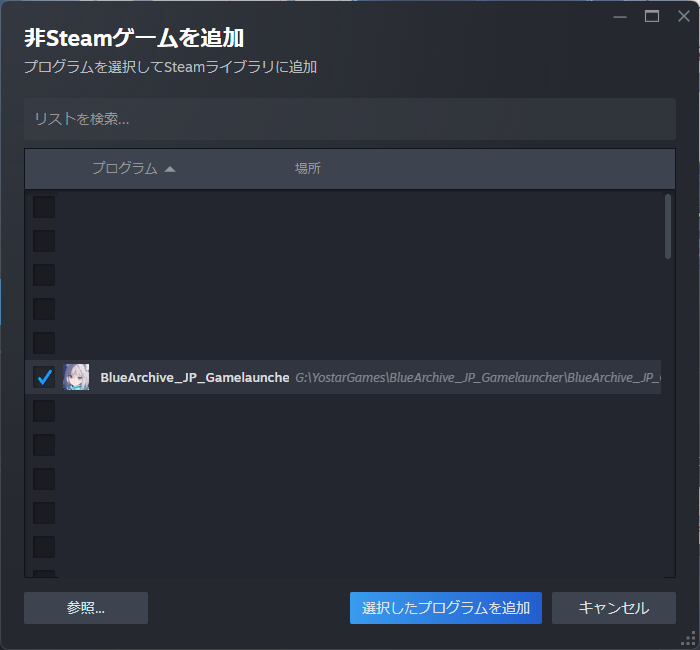Minimize the dialog window

620,17
